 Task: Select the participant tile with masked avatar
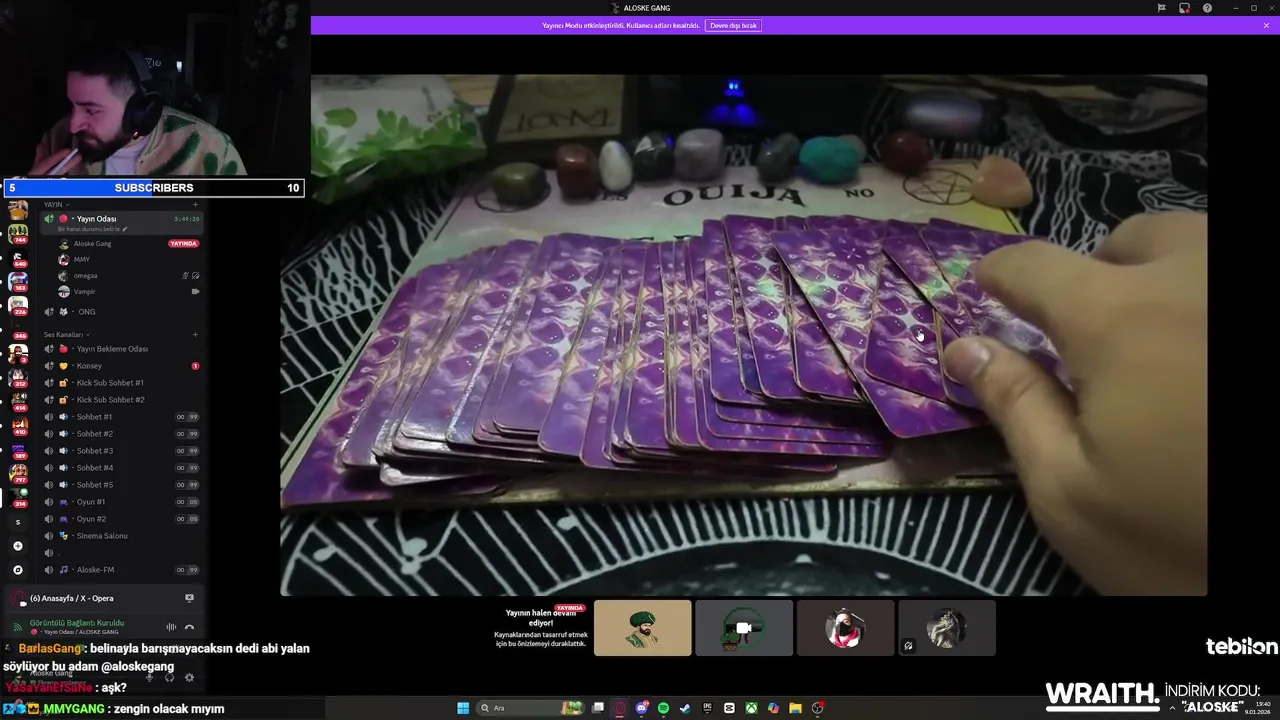click(845, 628)
